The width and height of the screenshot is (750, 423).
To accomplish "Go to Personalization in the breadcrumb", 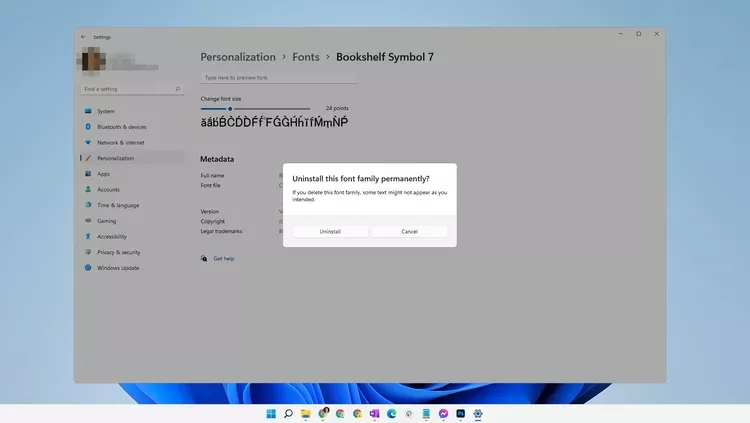I will [x=238, y=57].
